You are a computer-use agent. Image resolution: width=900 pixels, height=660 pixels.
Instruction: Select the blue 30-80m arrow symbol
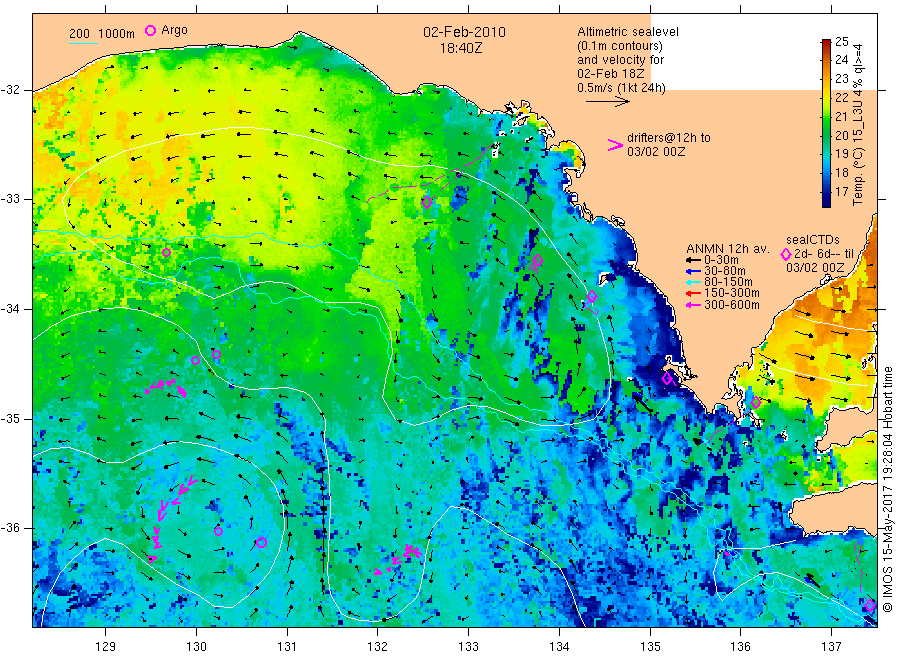(x=693, y=271)
